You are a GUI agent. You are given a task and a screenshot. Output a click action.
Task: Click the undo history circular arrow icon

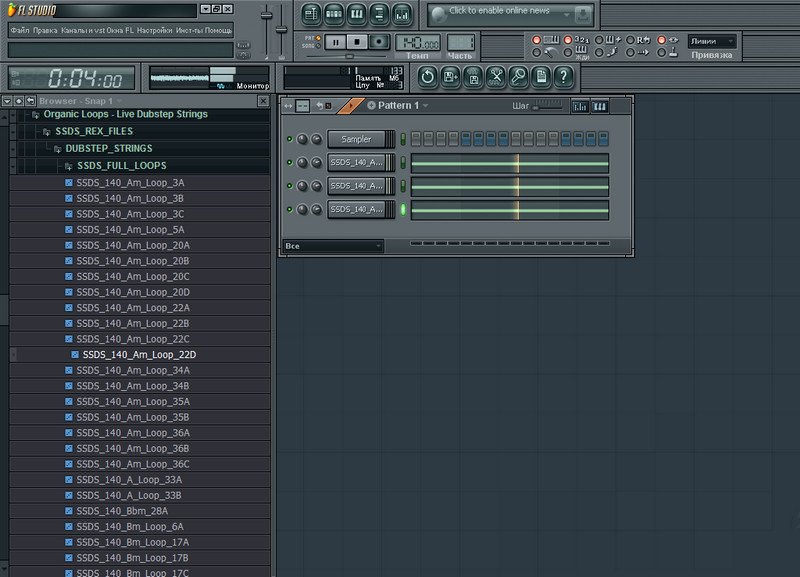click(427, 76)
